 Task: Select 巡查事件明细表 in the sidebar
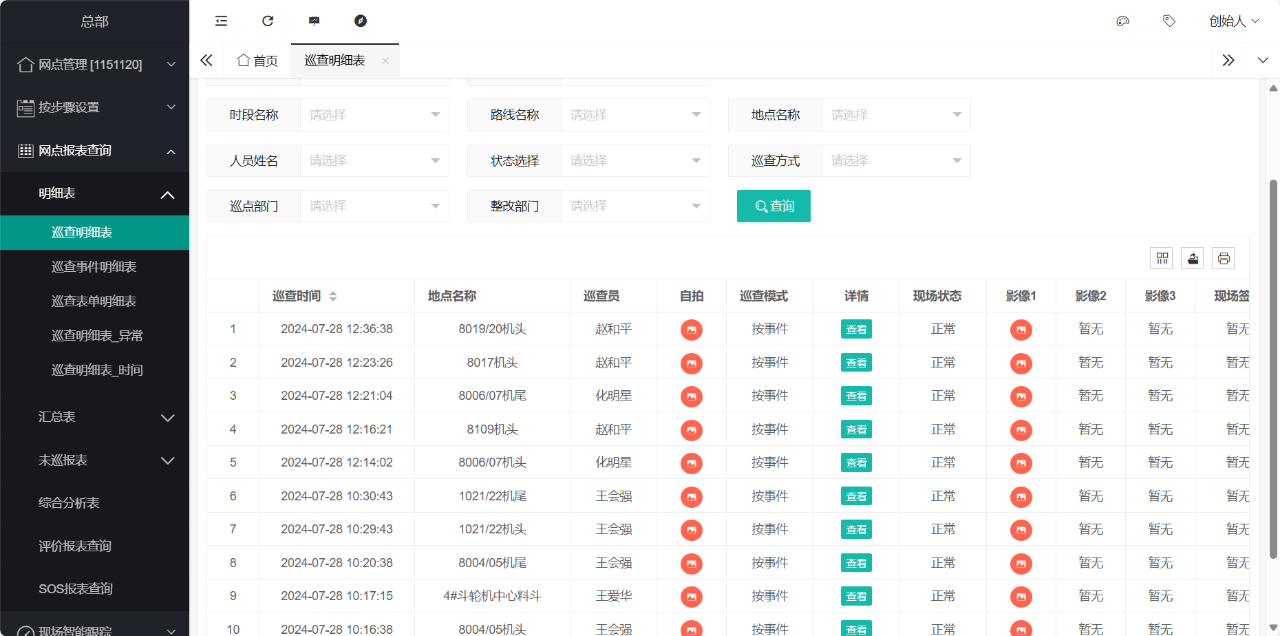coord(110,266)
